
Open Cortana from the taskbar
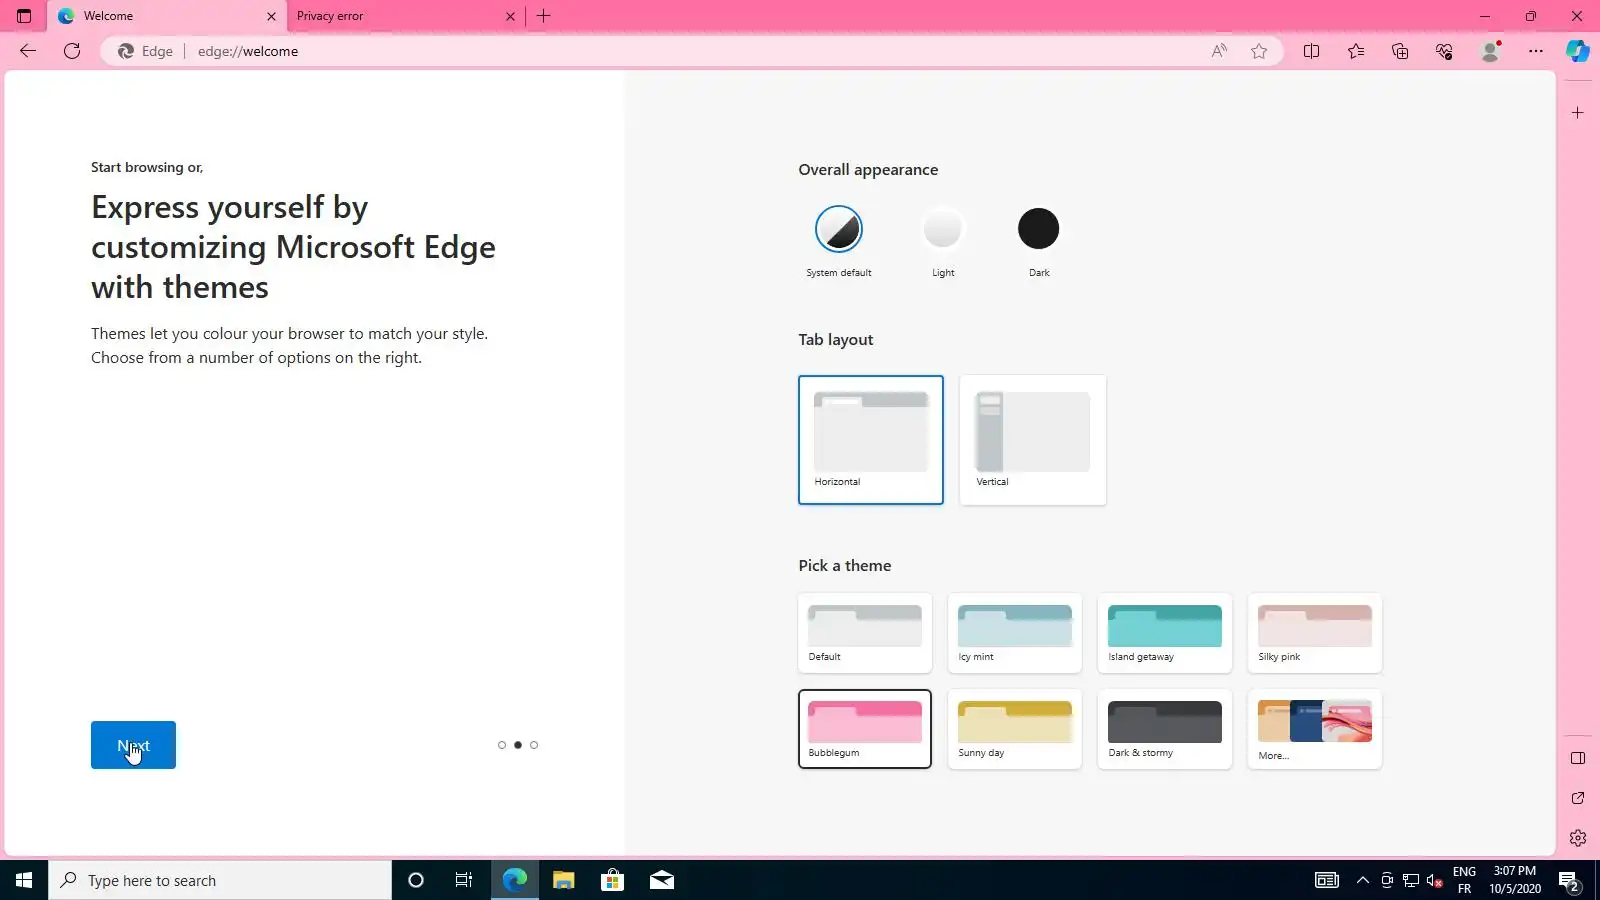[416, 880]
